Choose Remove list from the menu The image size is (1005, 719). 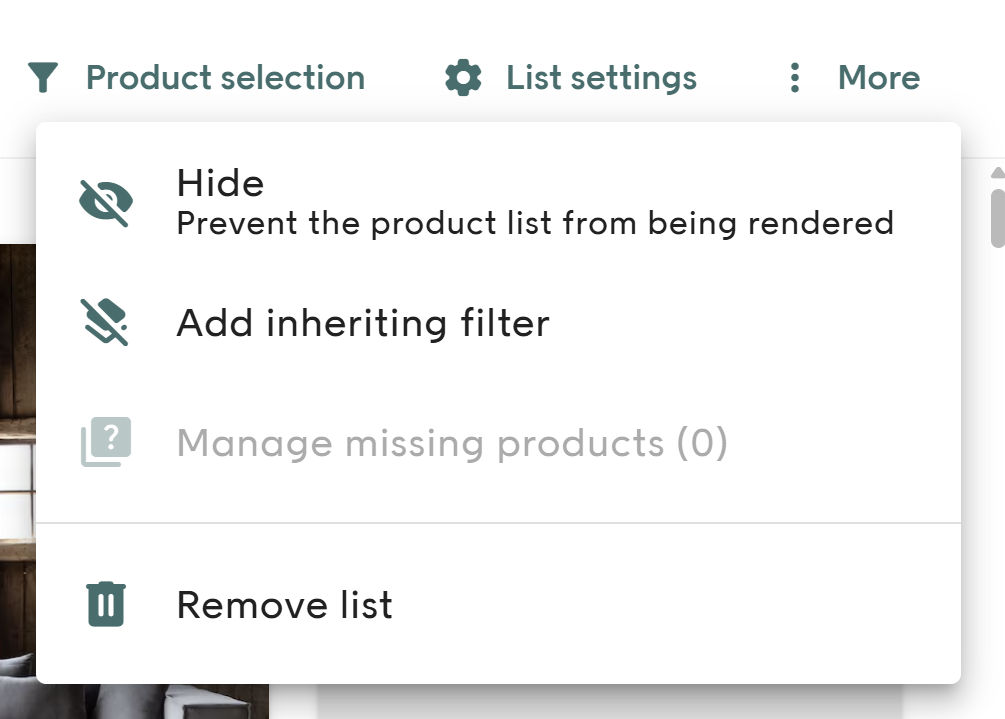click(x=284, y=605)
